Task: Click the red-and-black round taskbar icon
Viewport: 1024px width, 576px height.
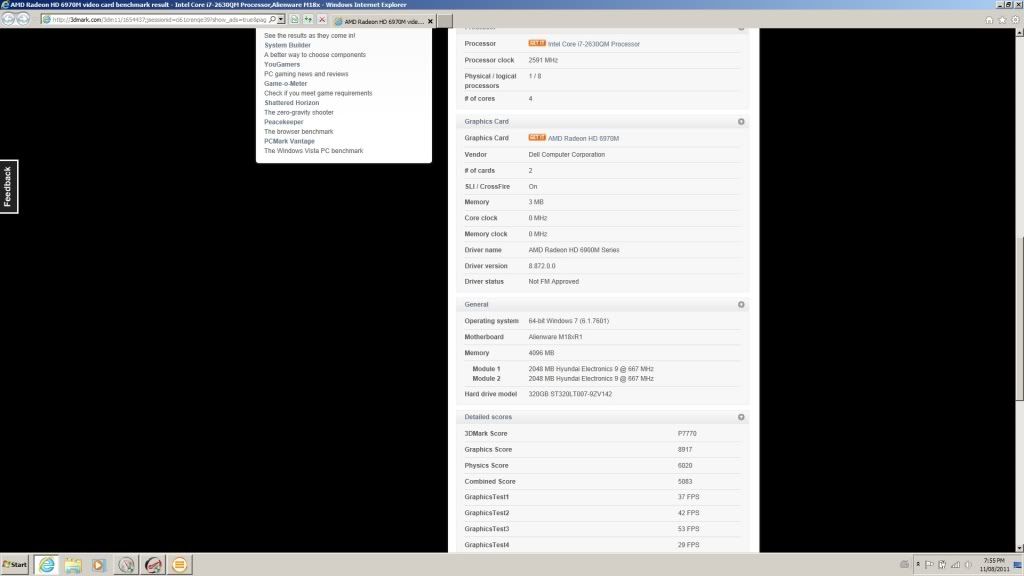Action: tap(153, 565)
